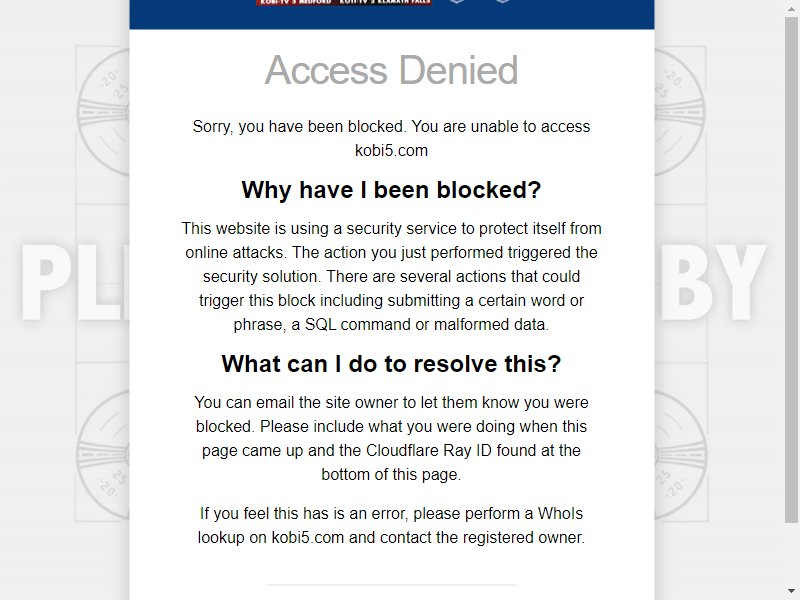Click kobi5.com beneath the blocked message
800x600 pixels.
coord(391,151)
